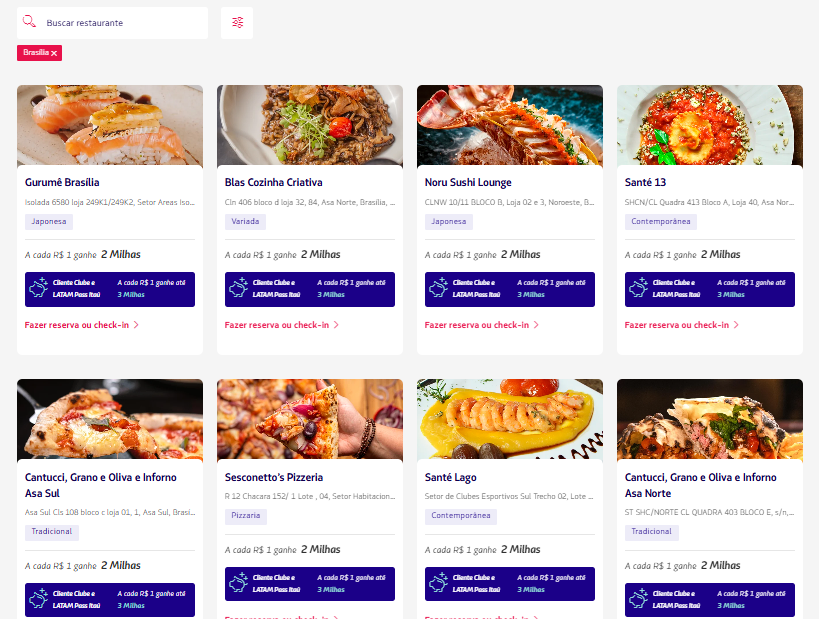This screenshot has width=819, height=619.
Task: Click piggy bank icon on Santé 13 card
Action: click(640, 289)
